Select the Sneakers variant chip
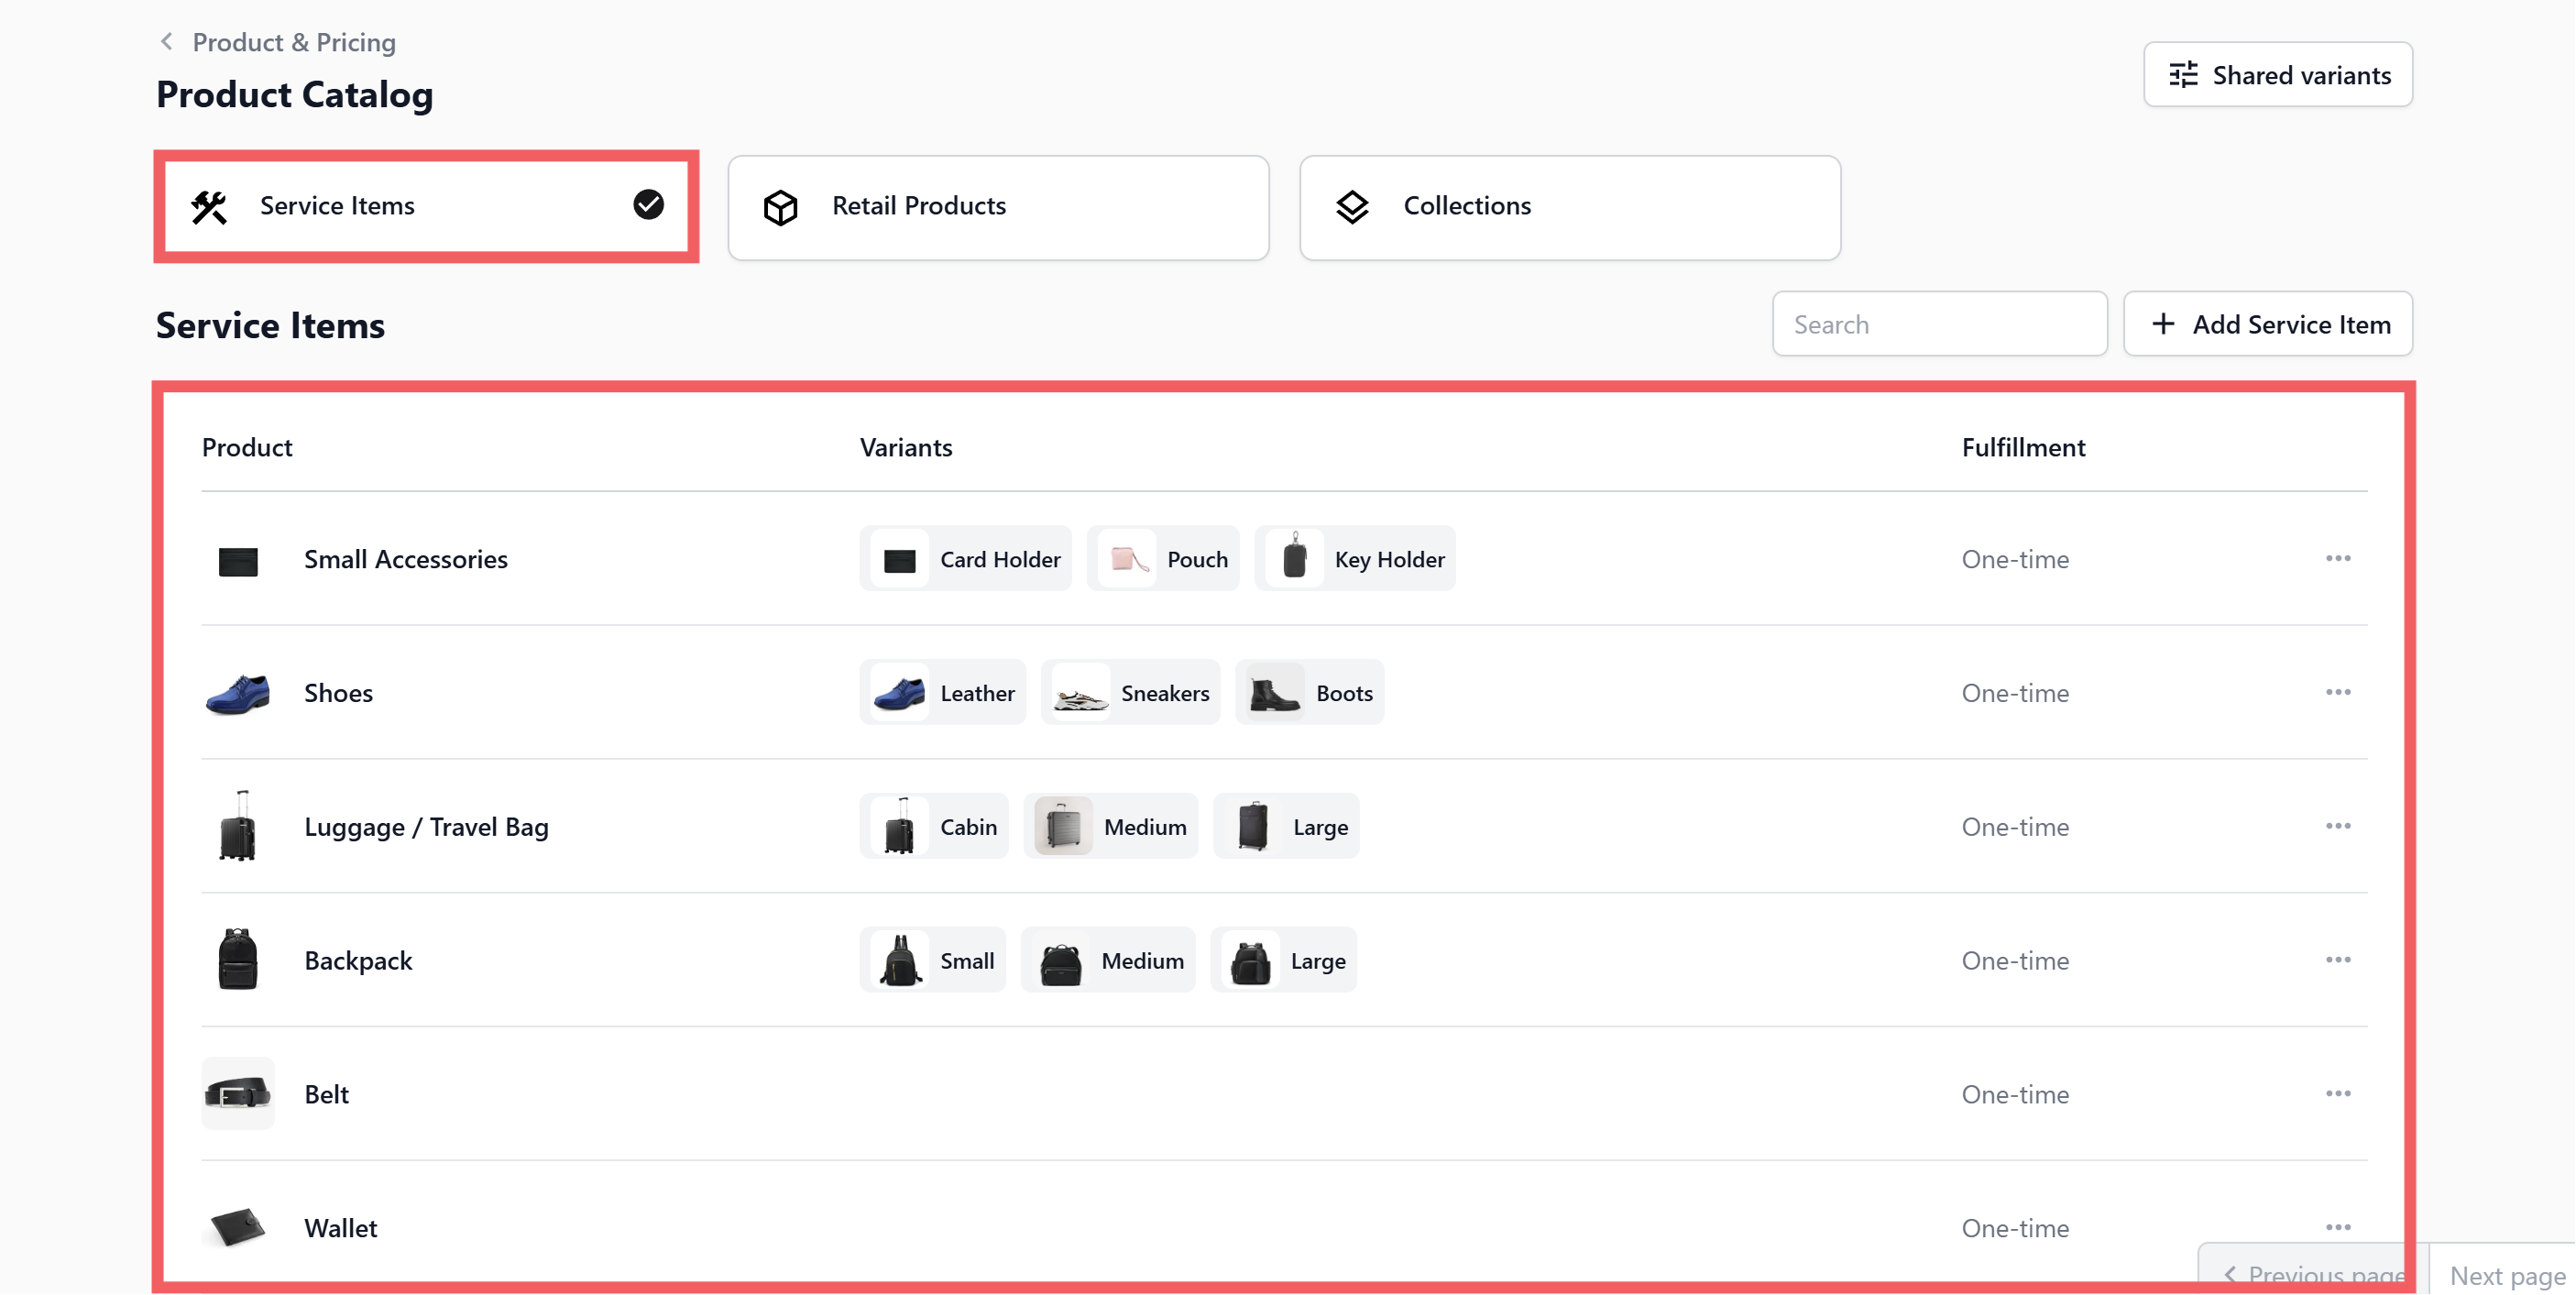The width and height of the screenshot is (2576, 1295). 1130,693
